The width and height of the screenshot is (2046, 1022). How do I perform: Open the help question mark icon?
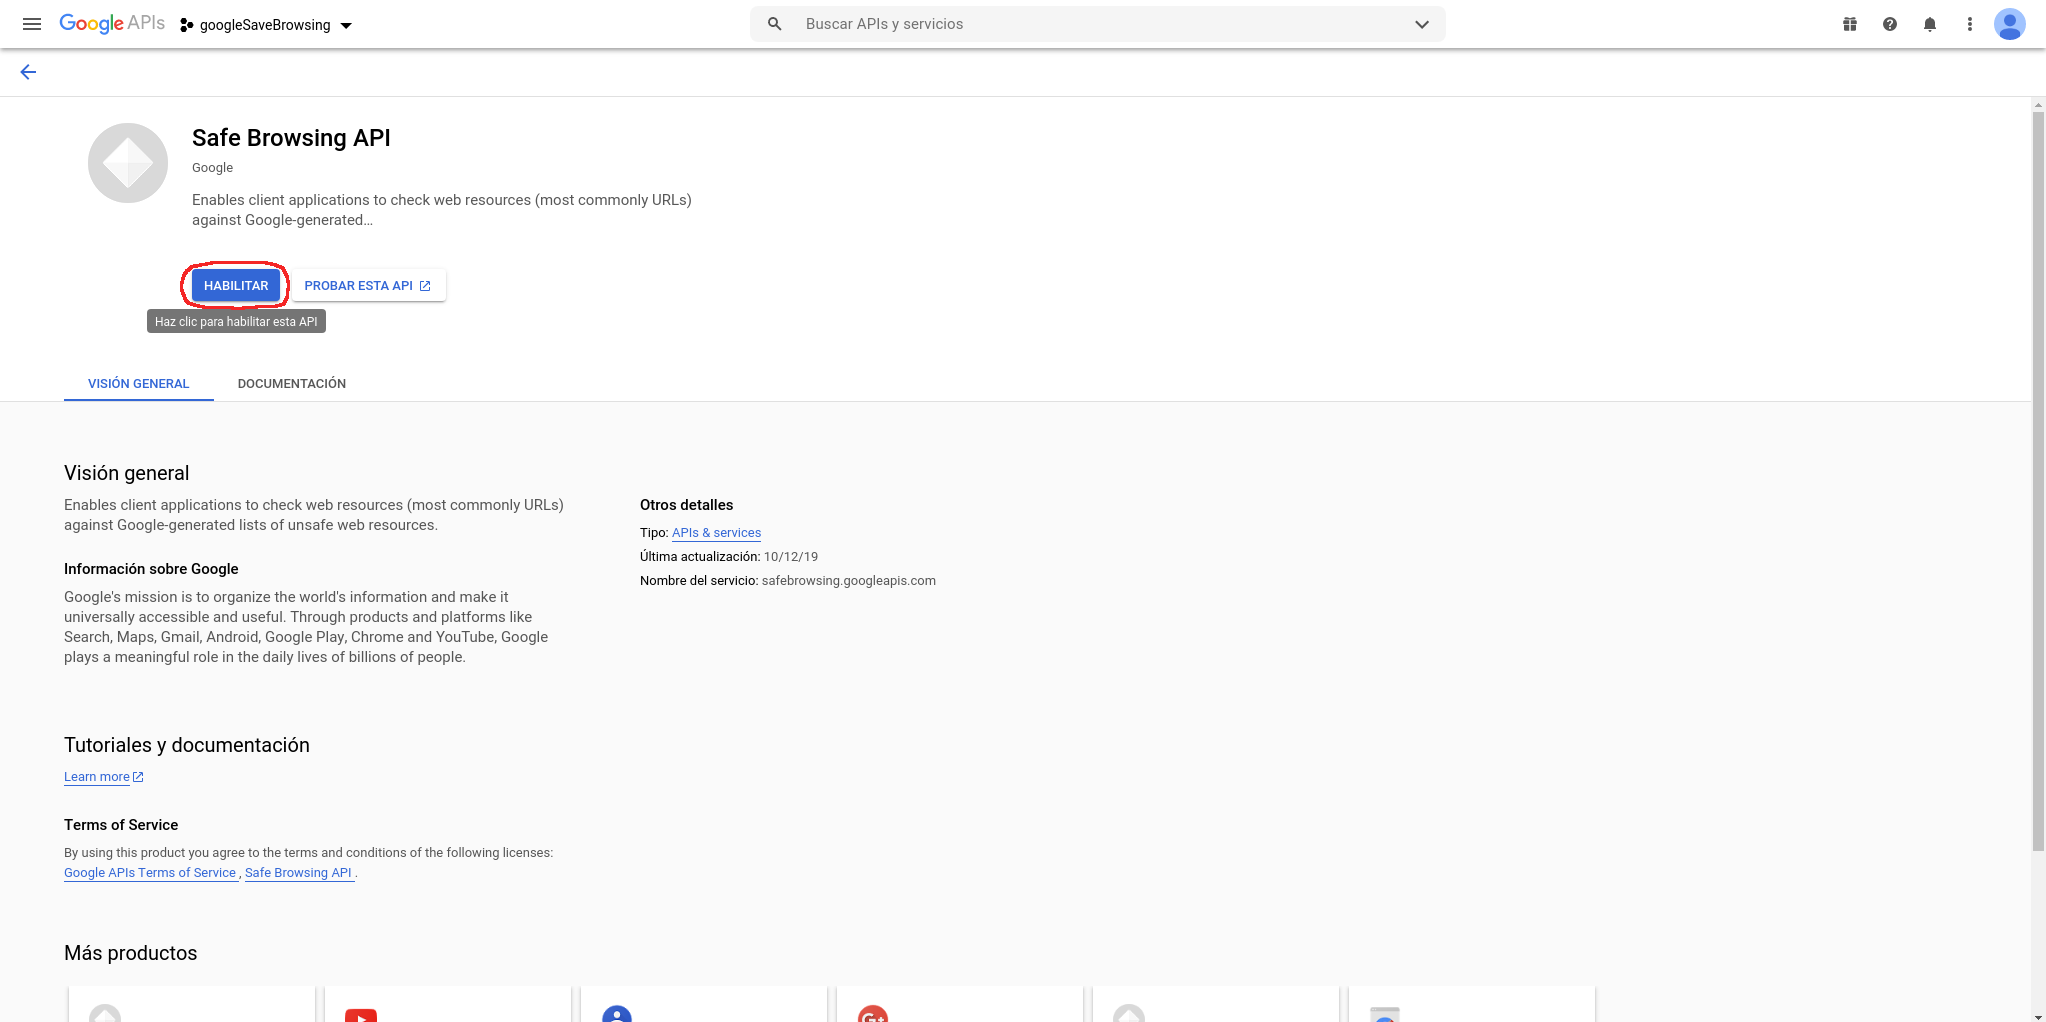click(x=1889, y=24)
